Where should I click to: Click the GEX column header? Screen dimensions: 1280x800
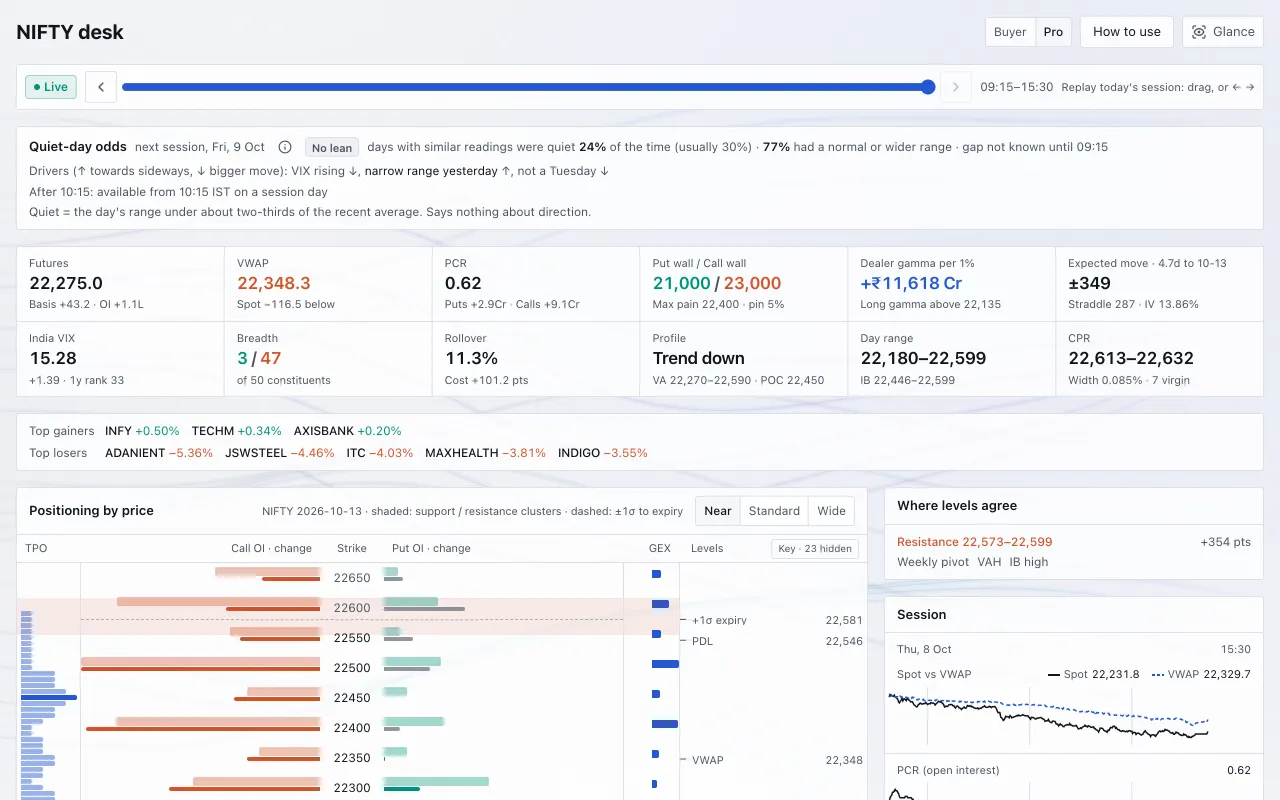[659, 548]
